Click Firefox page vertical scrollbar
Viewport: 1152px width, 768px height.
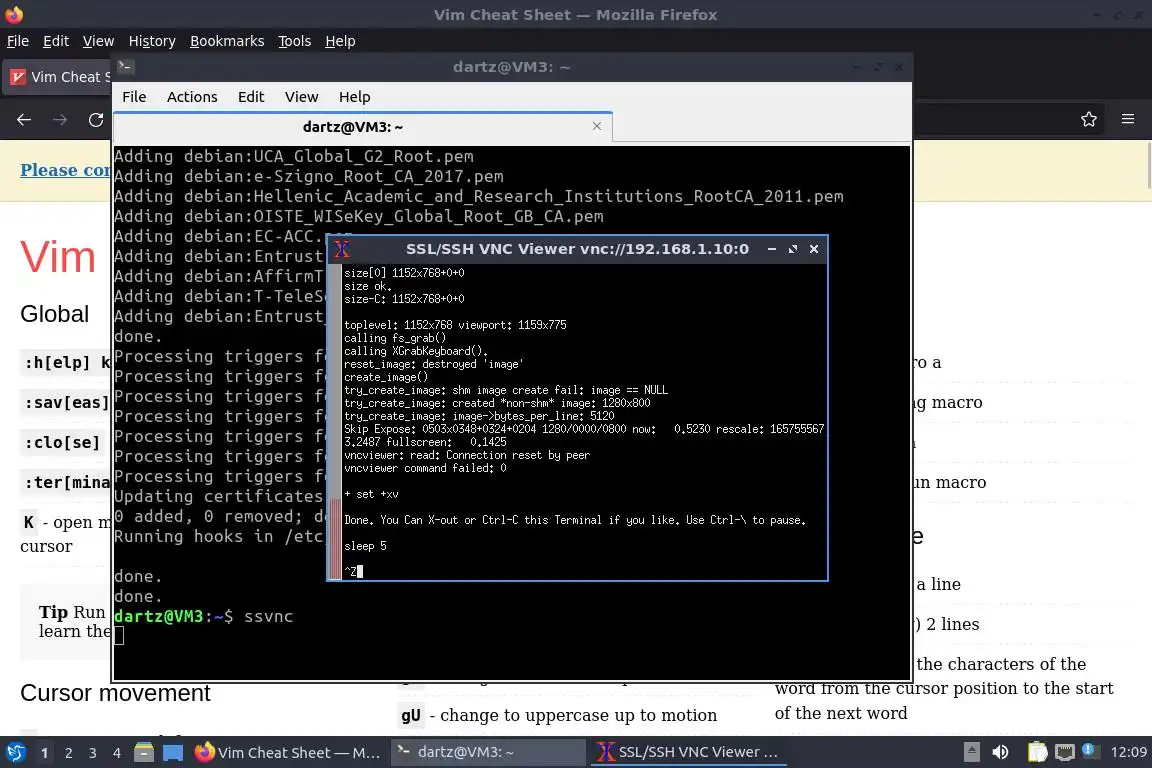(1148, 165)
